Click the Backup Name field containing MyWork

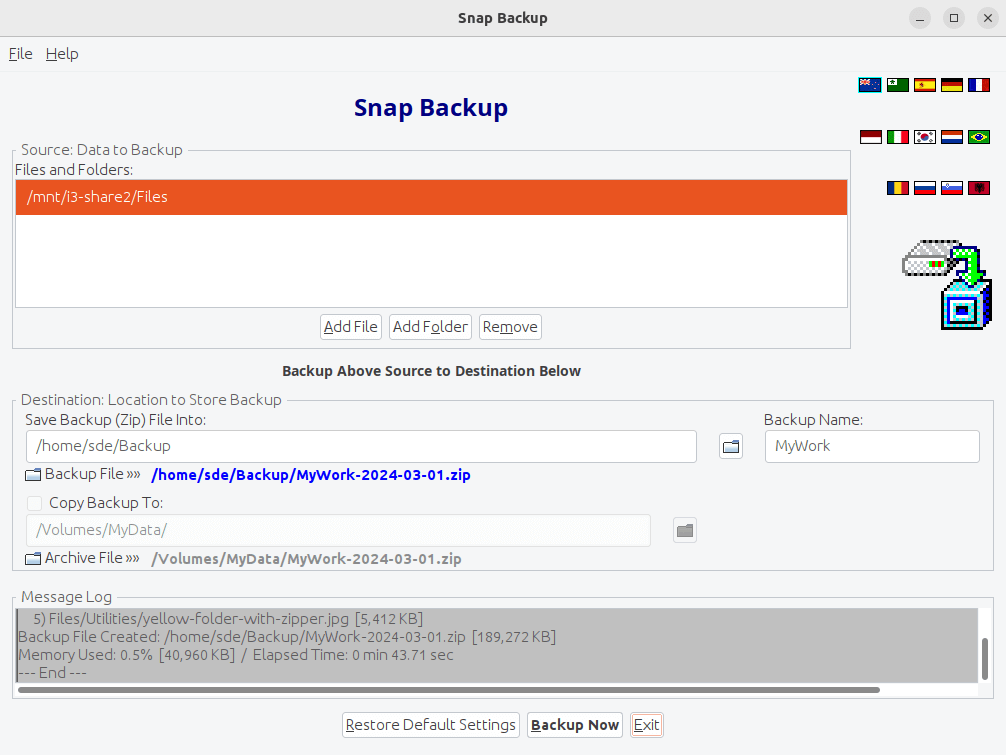[872, 446]
